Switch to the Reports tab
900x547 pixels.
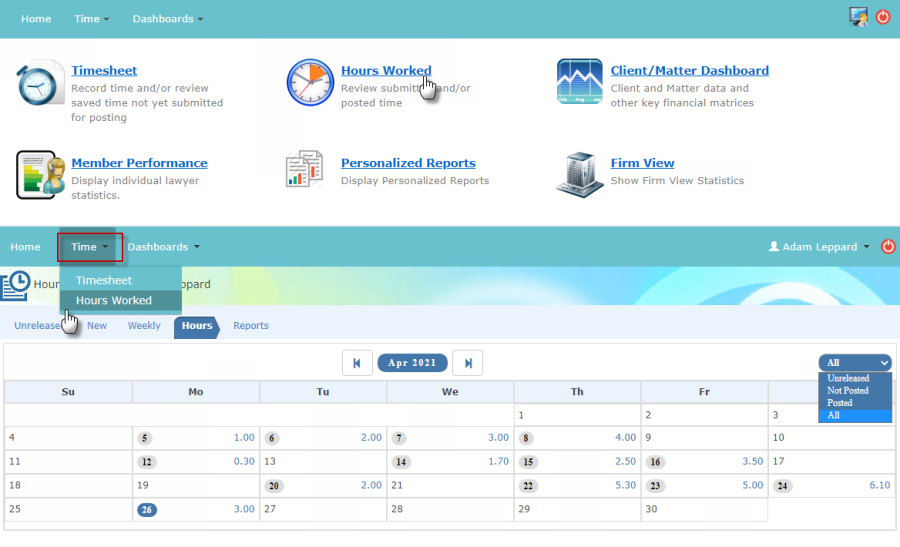pyautogui.click(x=251, y=325)
